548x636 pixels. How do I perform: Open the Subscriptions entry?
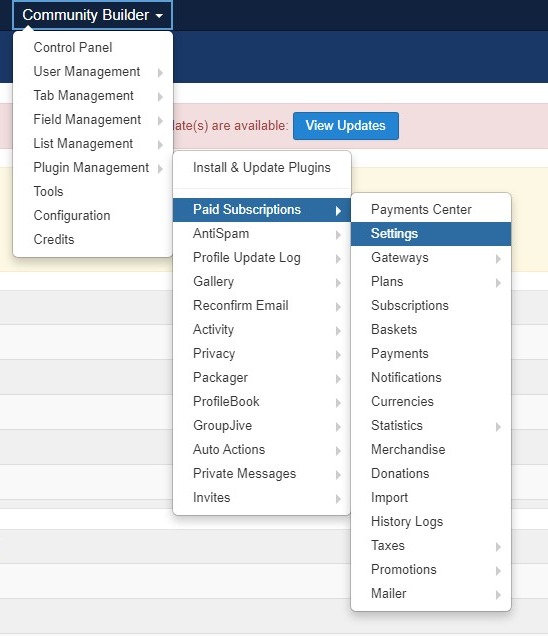click(x=431, y=305)
